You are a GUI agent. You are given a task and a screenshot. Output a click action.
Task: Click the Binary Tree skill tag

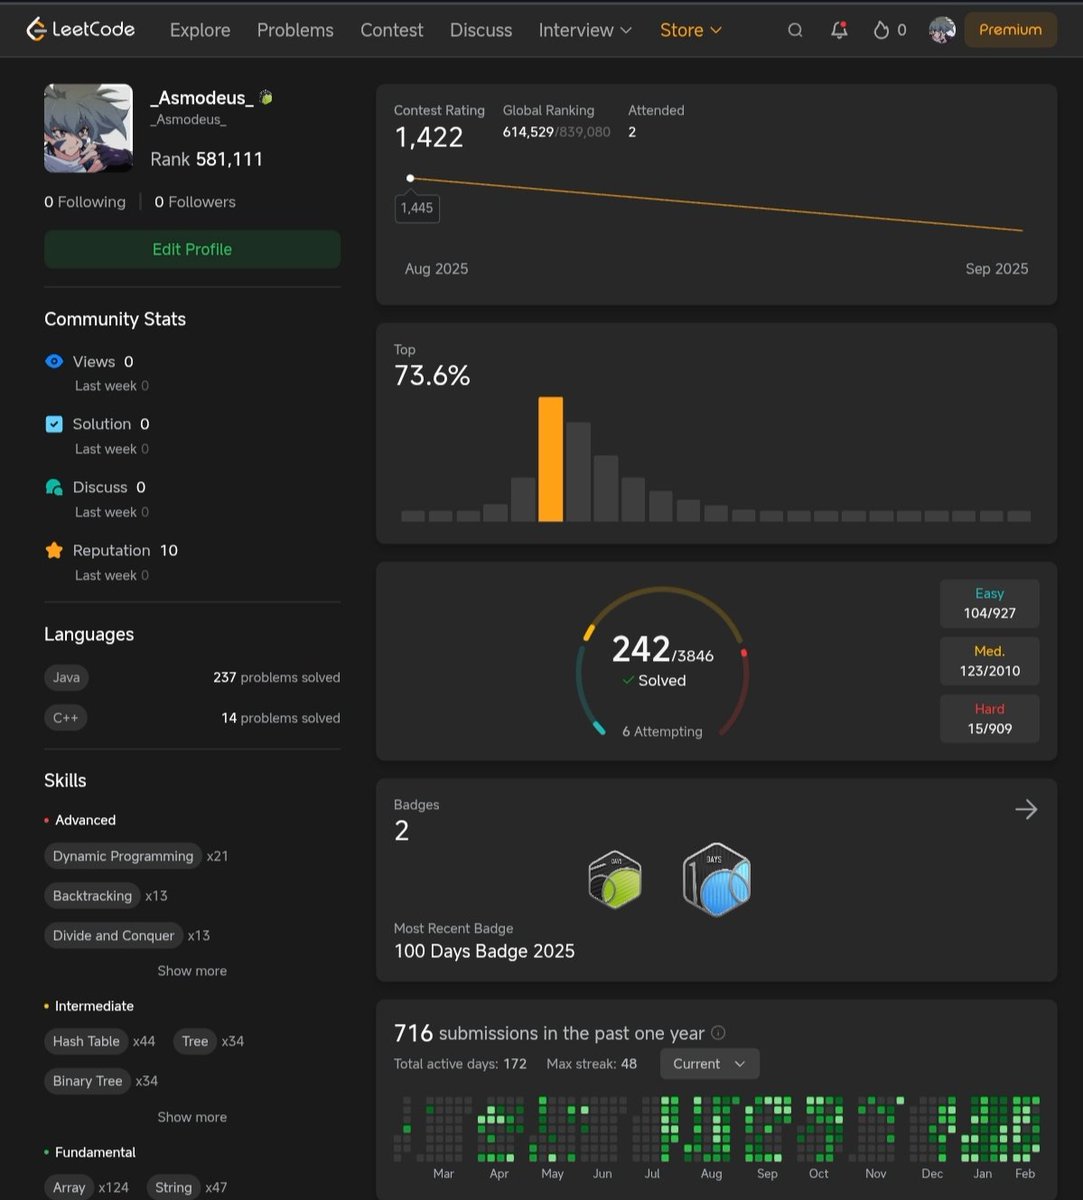pos(87,1081)
